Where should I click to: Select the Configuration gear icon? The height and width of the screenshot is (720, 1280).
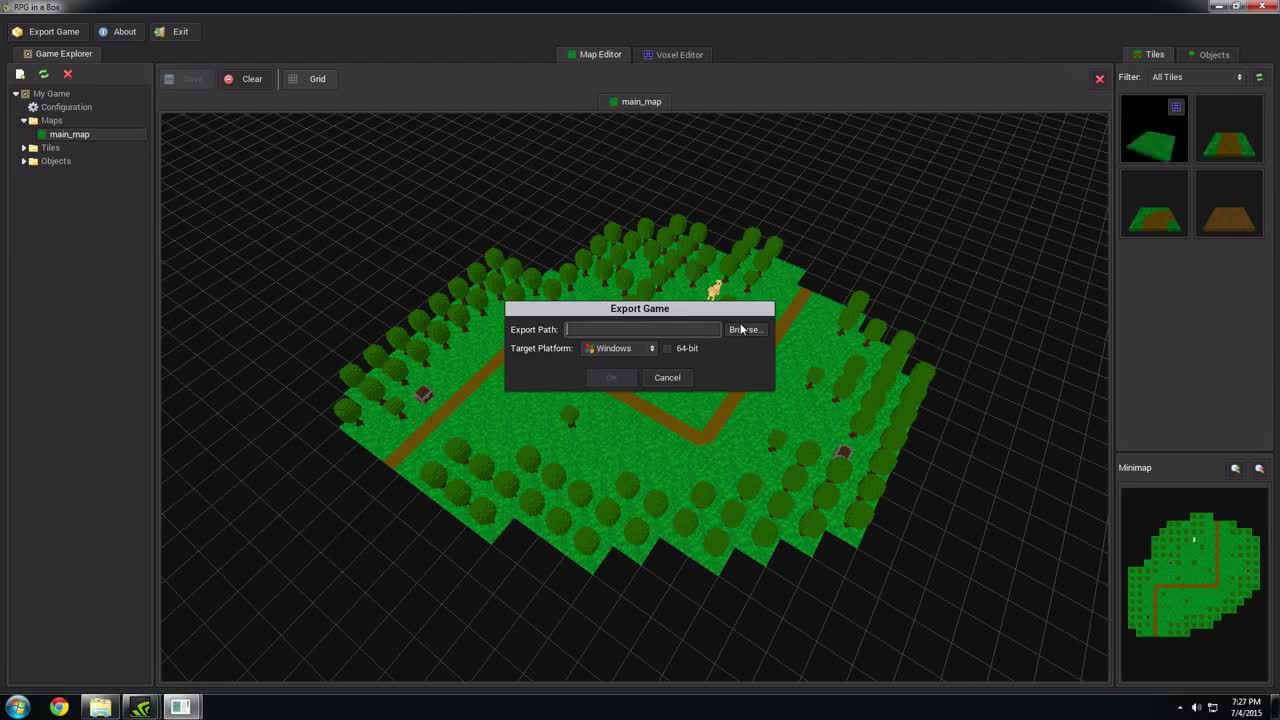coord(33,107)
